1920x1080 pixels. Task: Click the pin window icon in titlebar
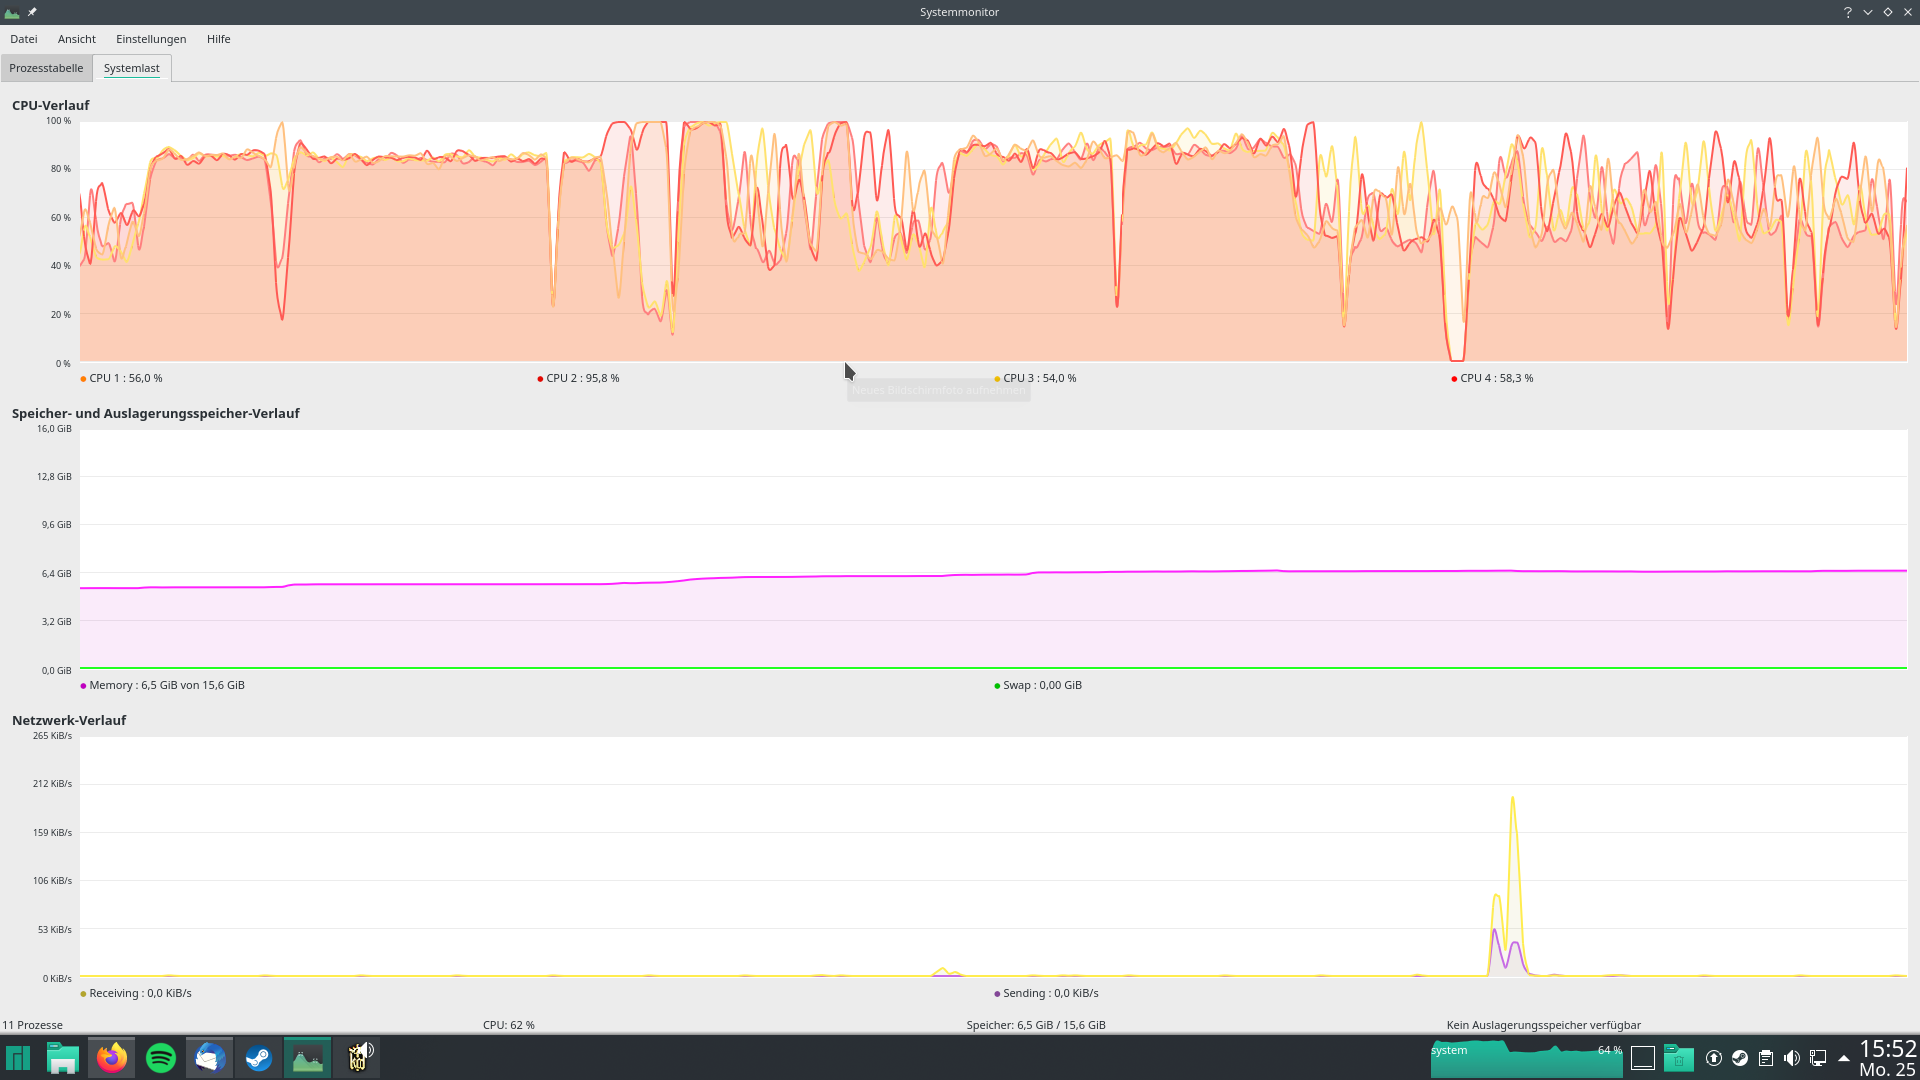pyautogui.click(x=32, y=12)
